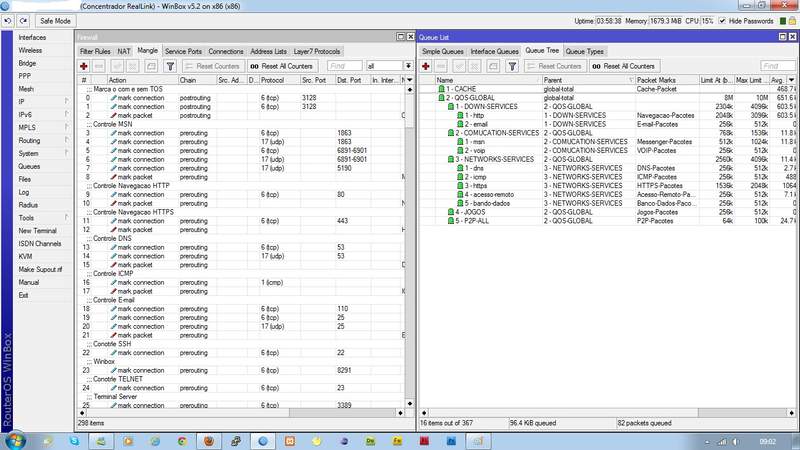
Task: Open the filter funnel in the Firewall window
Action: (170, 66)
